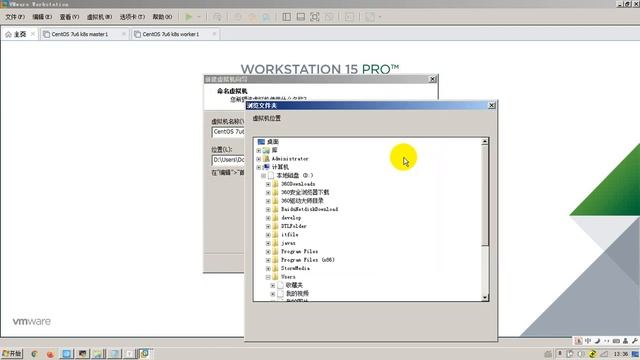Open the 选项卡 (T) menu

pos(132,17)
